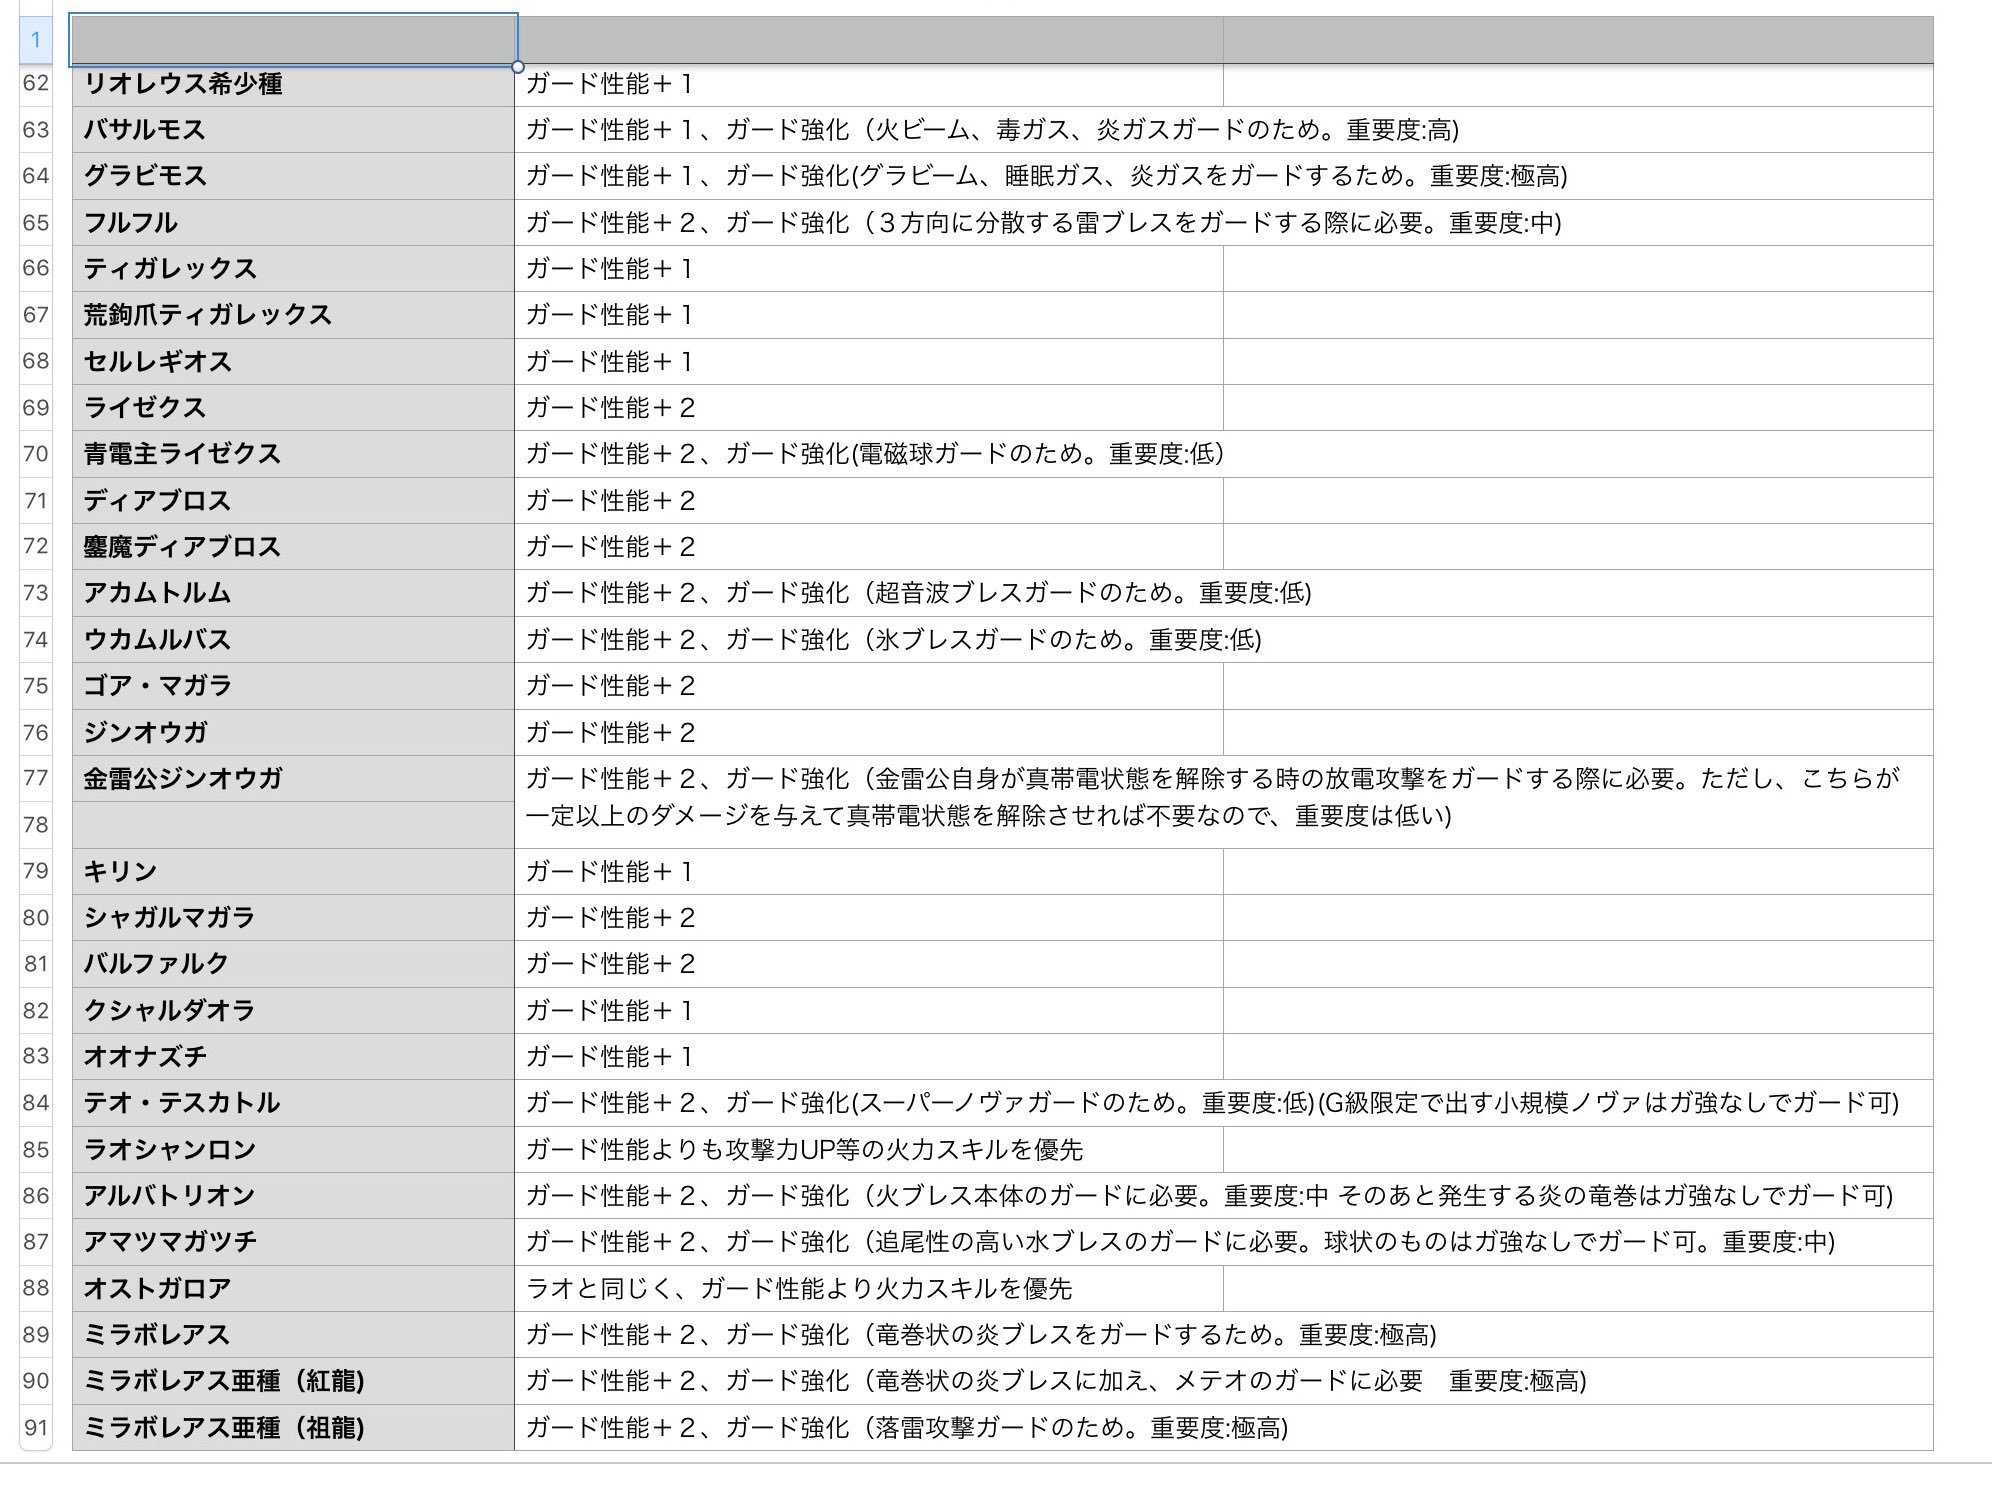Select the cell アカムトルム
Viewport: 1992px width, 1487px height.
point(293,593)
